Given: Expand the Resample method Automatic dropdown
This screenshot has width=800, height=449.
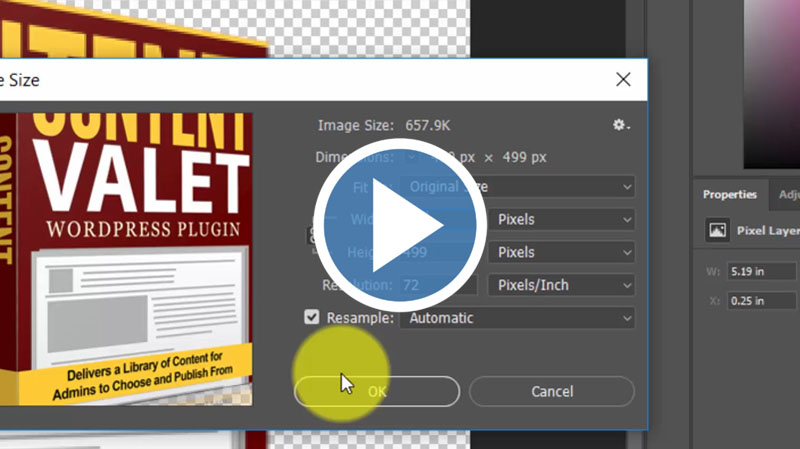Looking at the screenshot, I should [517, 318].
